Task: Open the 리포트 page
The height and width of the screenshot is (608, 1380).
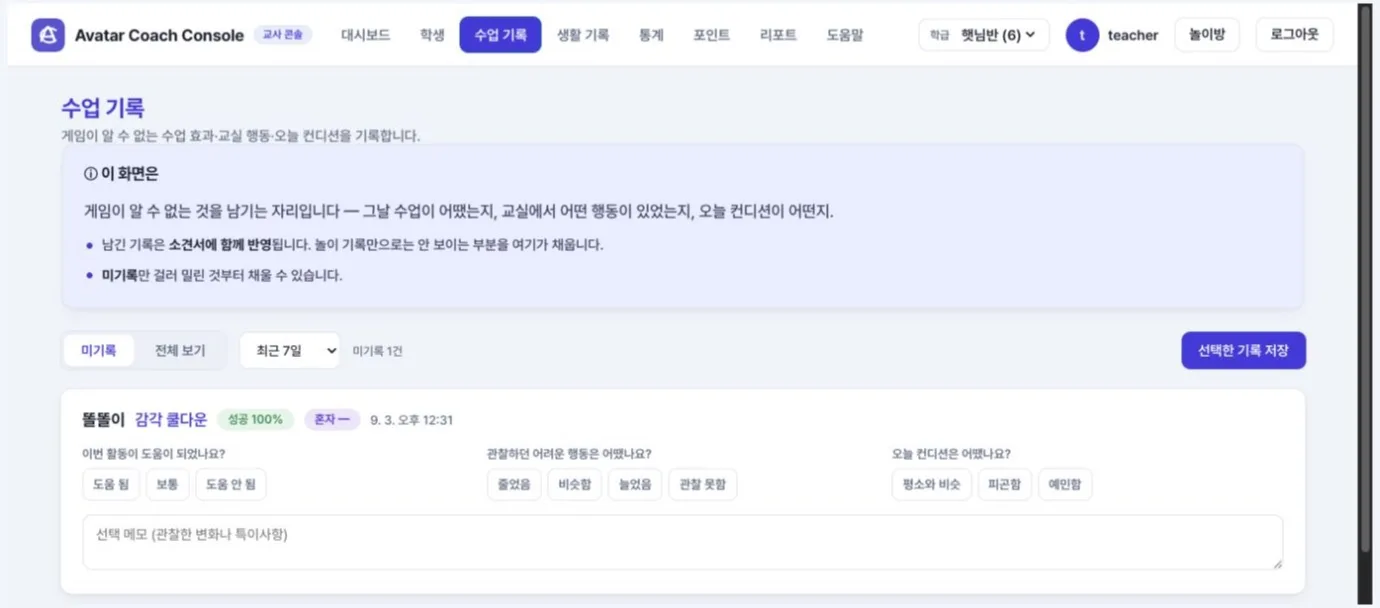Action: [x=778, y=35]
